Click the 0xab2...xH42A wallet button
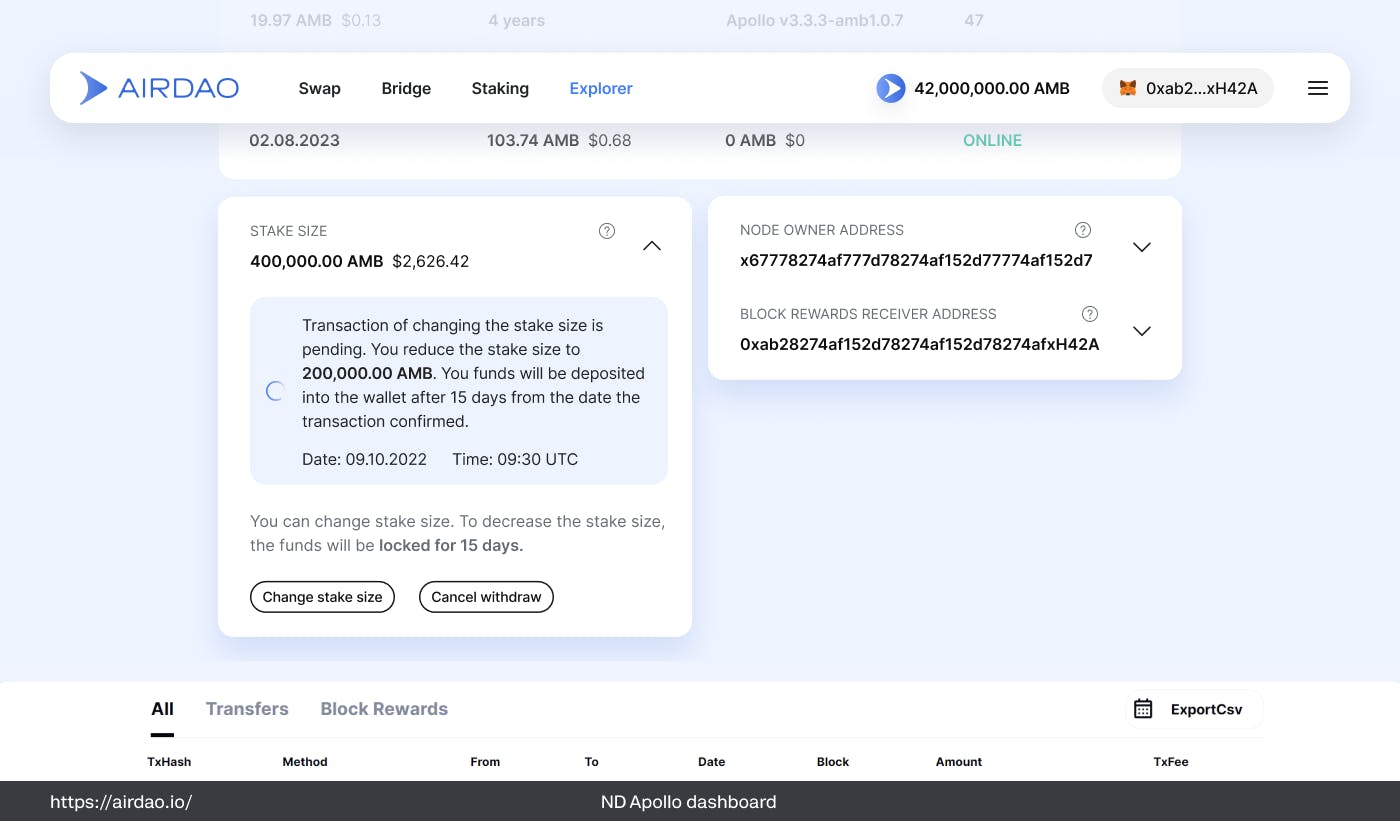 click(x=1188, y=88)
